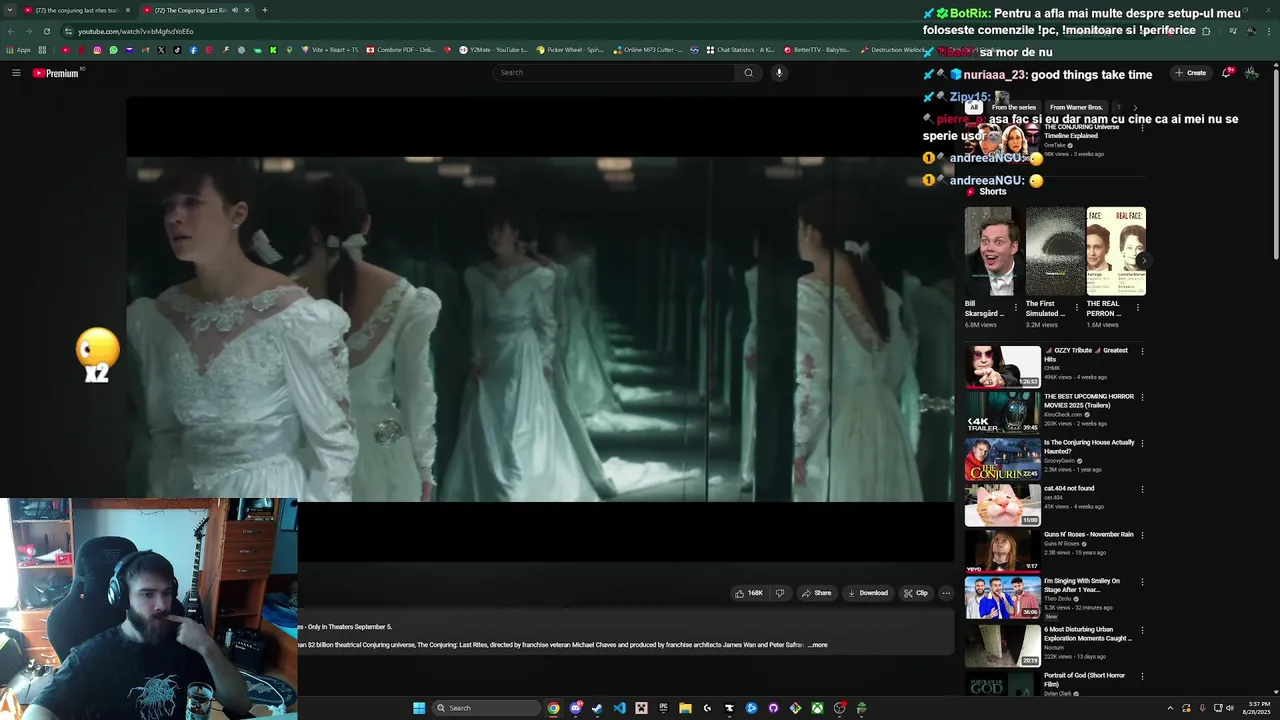Open the 'Vite + React + TS' bookmark
The image size is (1280, 720).
pyautogui.click(x=329, y=50)
